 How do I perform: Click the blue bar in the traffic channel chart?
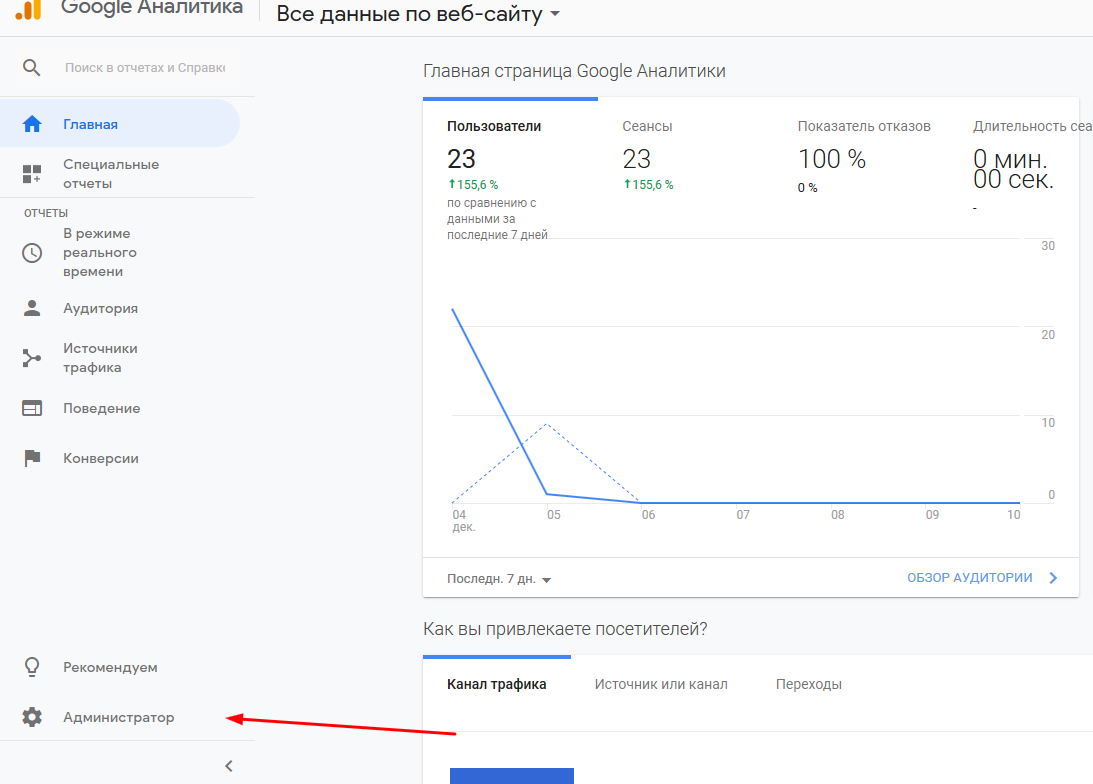coord(512,776)
